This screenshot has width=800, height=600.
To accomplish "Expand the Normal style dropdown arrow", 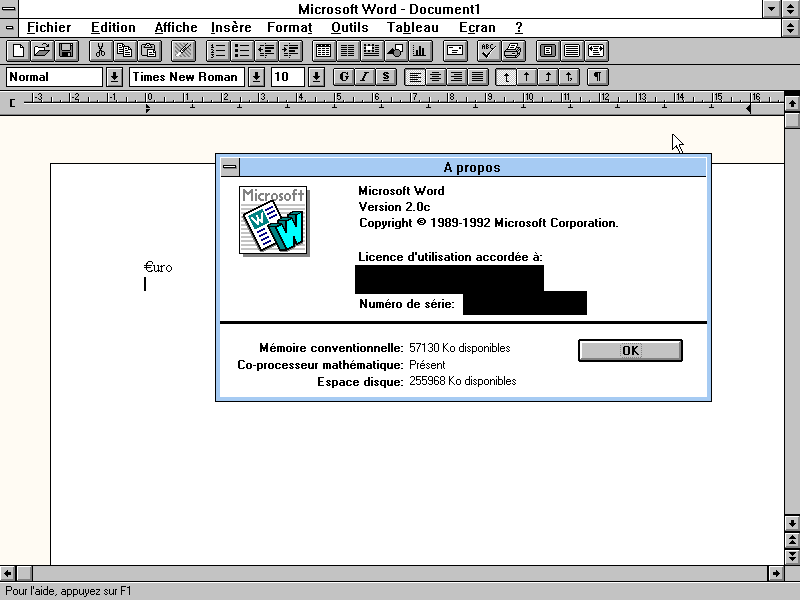I will [x=114, y=77].
